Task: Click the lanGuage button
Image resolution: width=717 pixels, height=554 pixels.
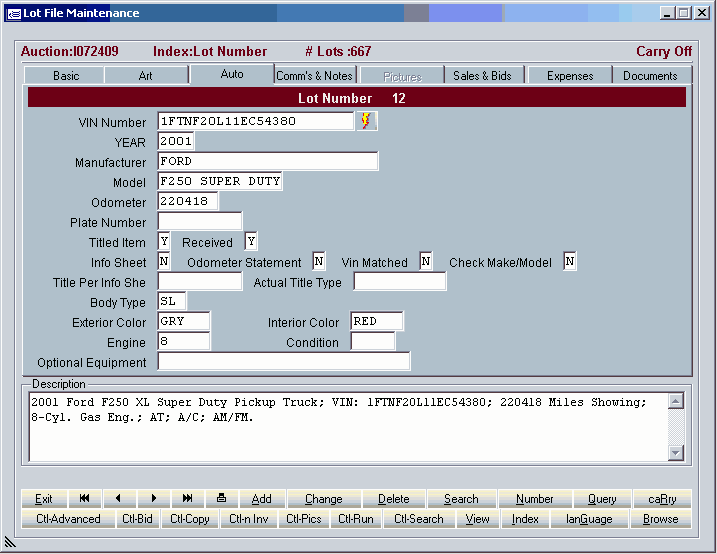Action: [x=589, y=519]
